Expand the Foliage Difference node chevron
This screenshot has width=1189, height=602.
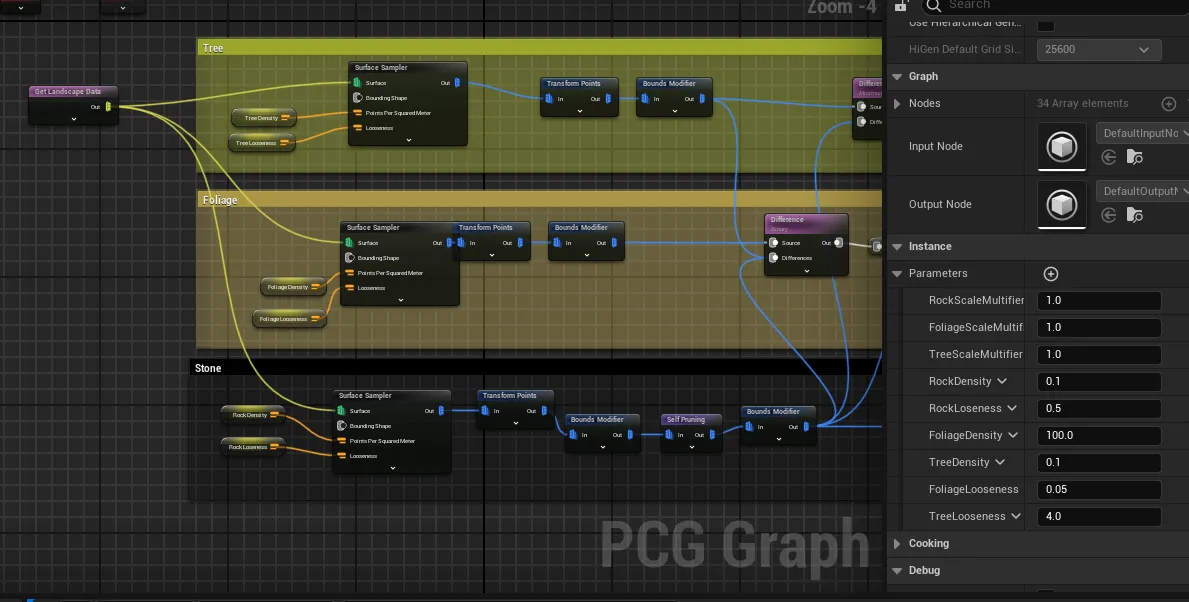click(x=806, y=270)
